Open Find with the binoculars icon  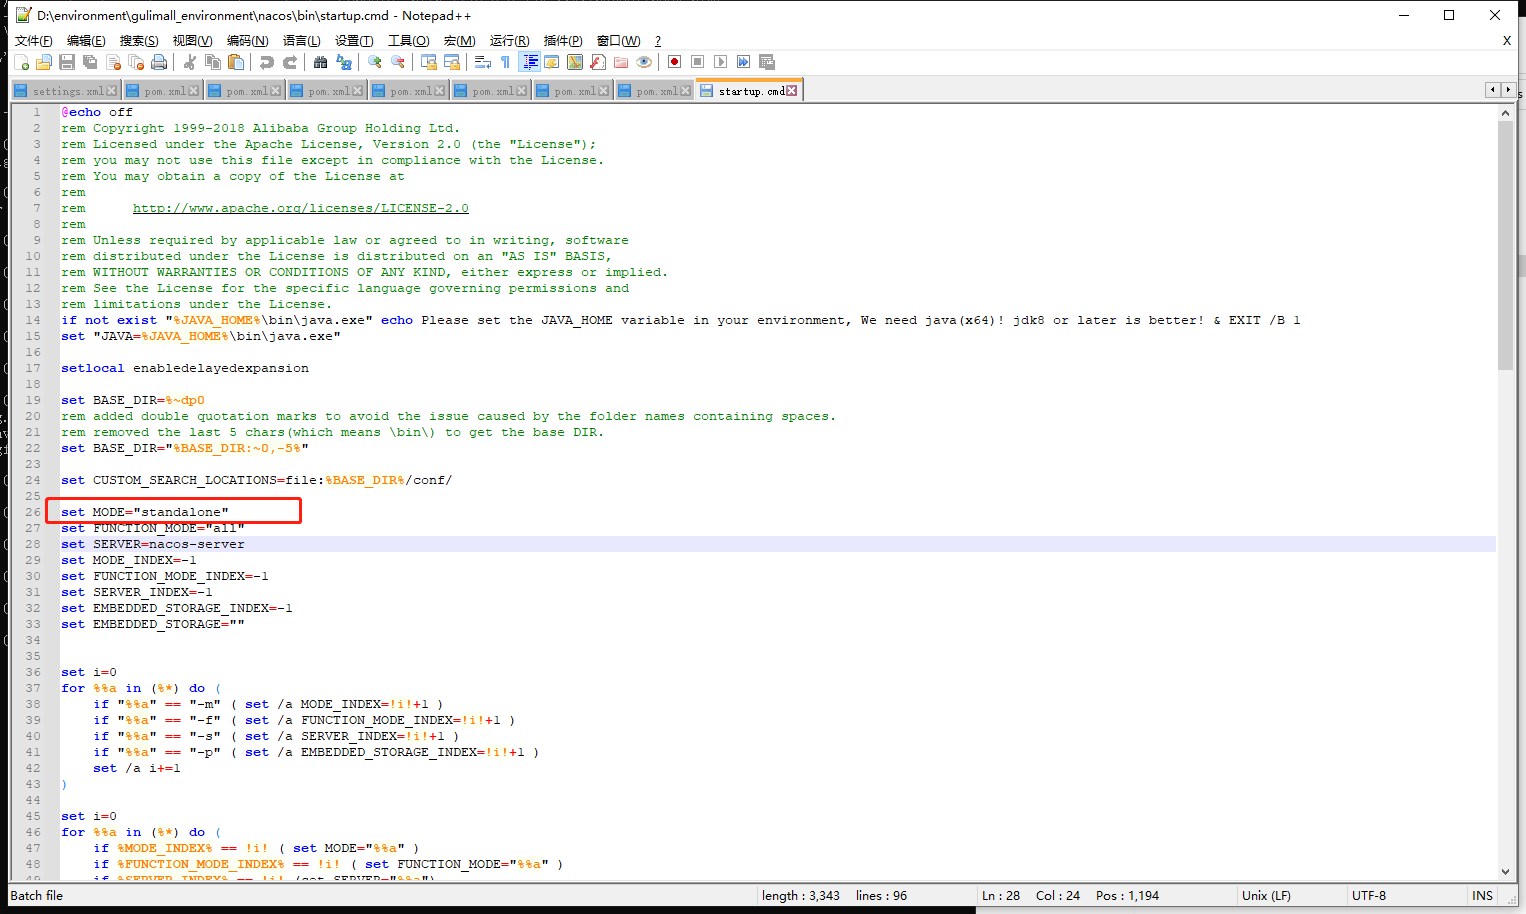click(320, 62)
